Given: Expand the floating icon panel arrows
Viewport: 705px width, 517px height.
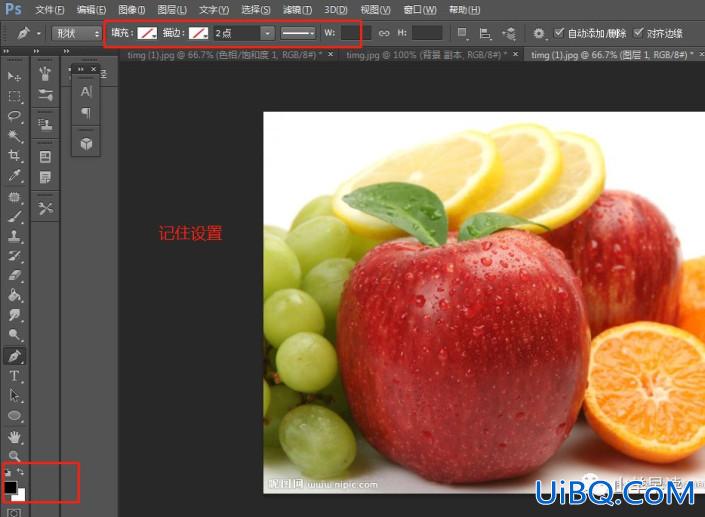Looking at the screenshot, I should (x=80, y=69).
